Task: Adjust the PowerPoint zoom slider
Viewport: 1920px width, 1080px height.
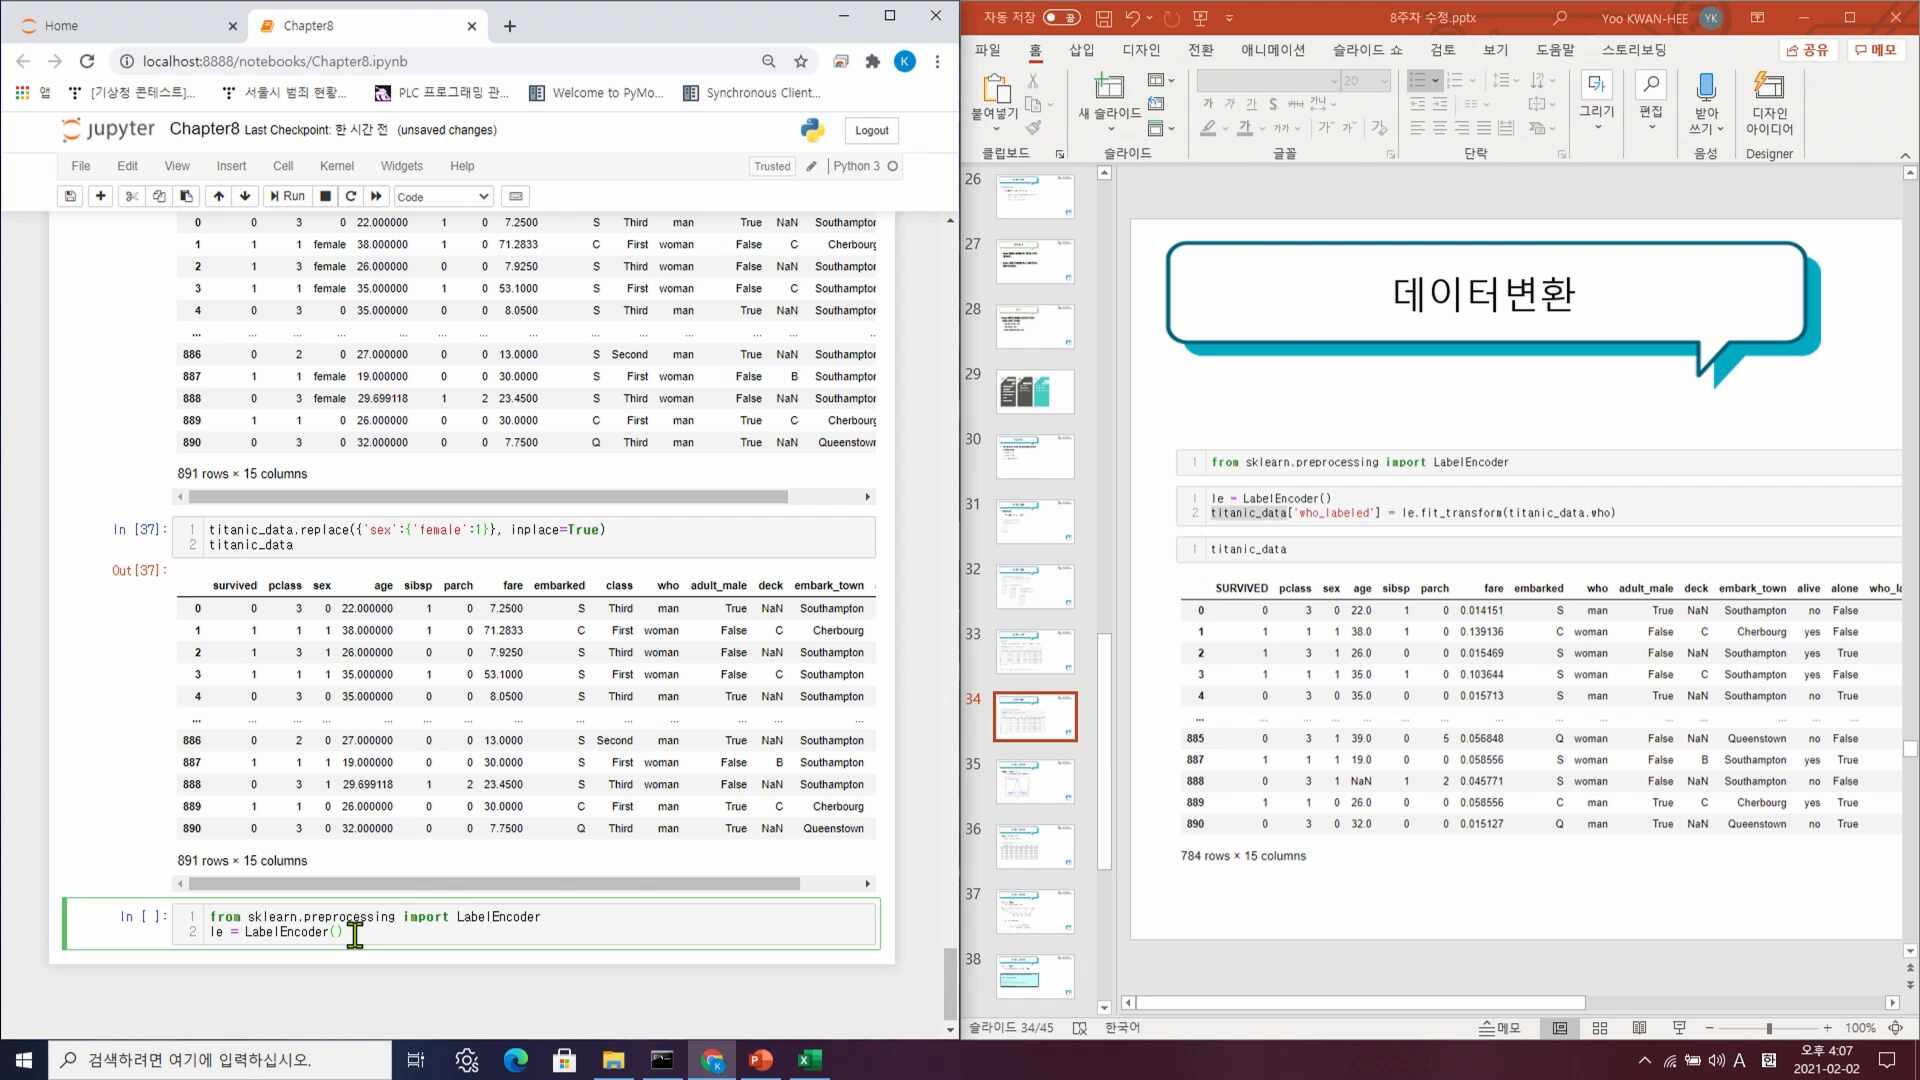Action: (1769, 1028)
